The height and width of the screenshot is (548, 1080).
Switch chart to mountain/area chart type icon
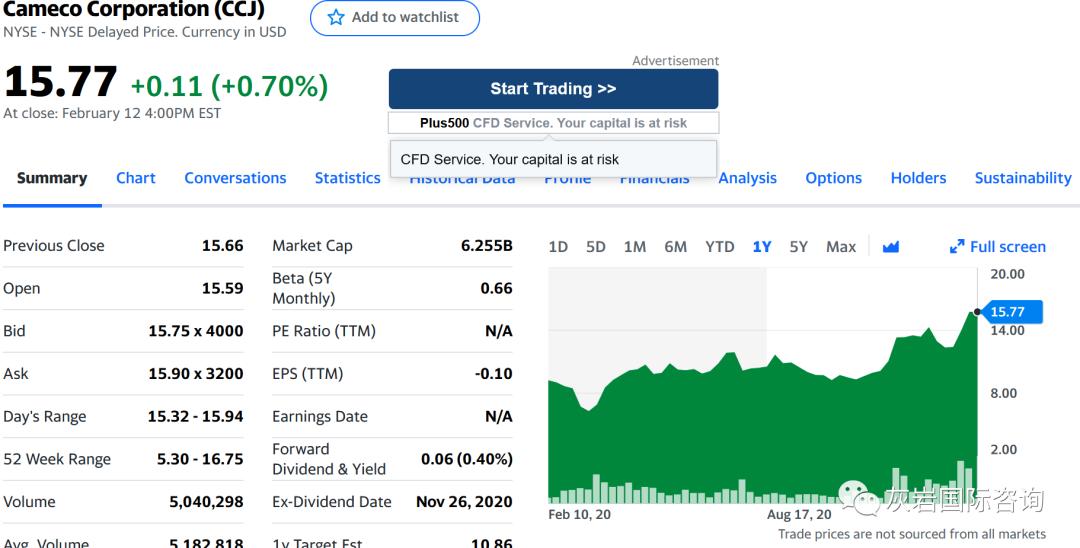coord(891,246)
